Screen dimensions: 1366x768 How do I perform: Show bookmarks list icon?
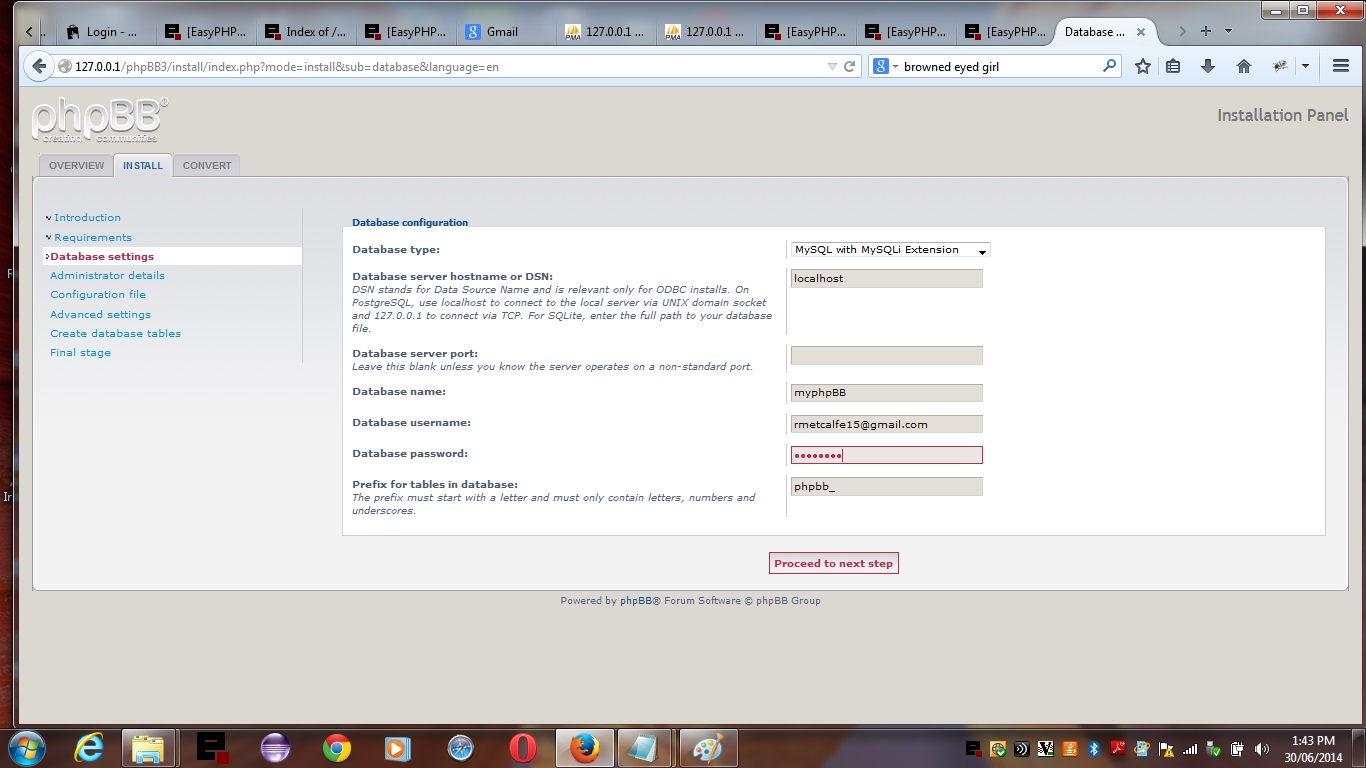coord(1173,66)
